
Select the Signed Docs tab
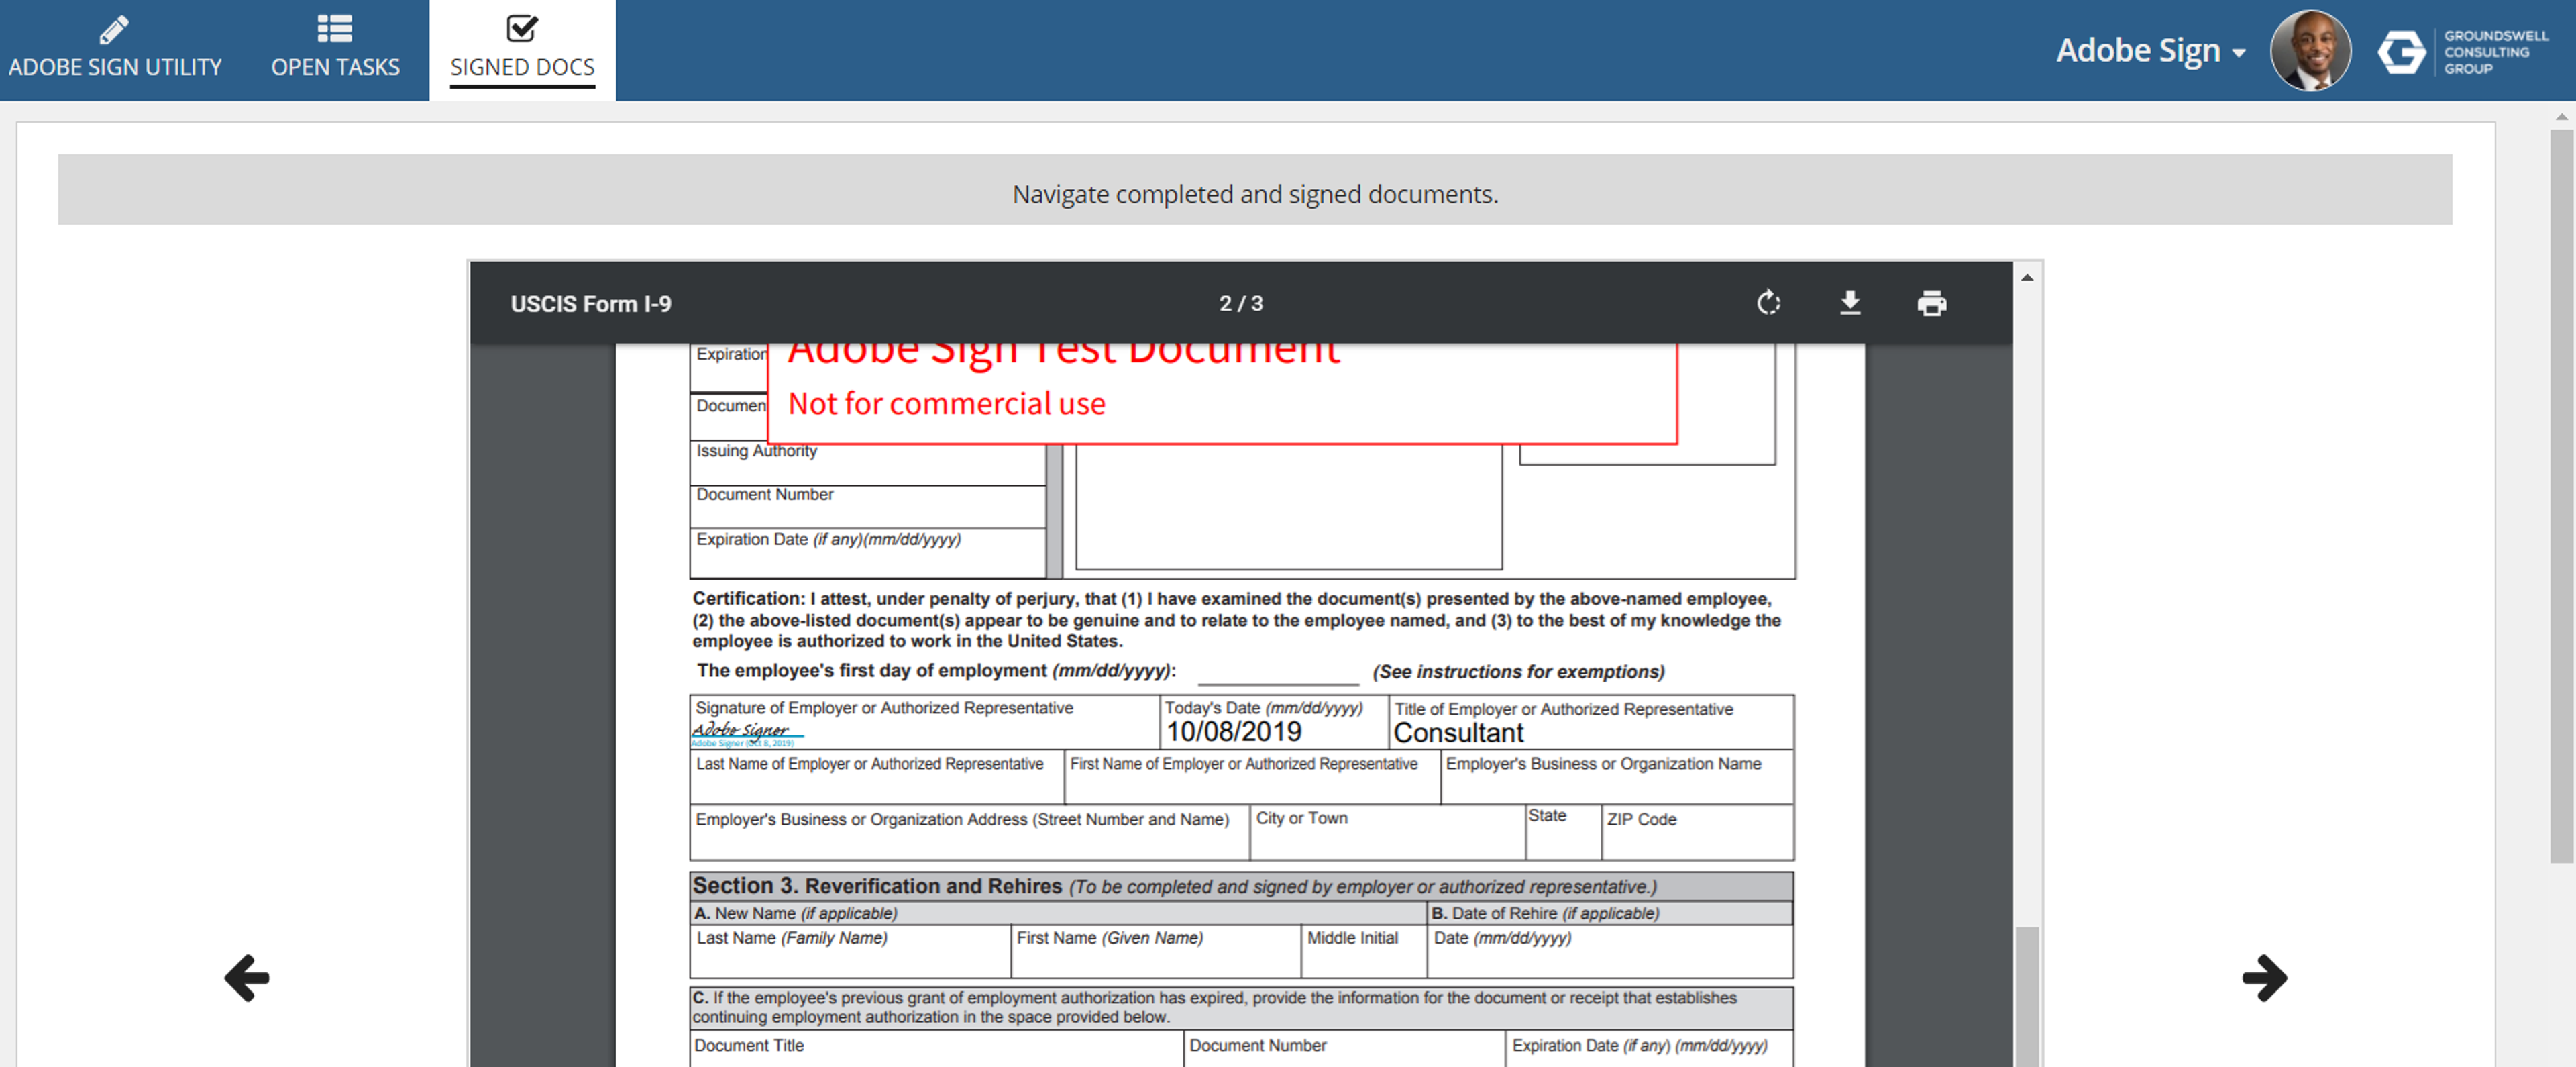522,50
